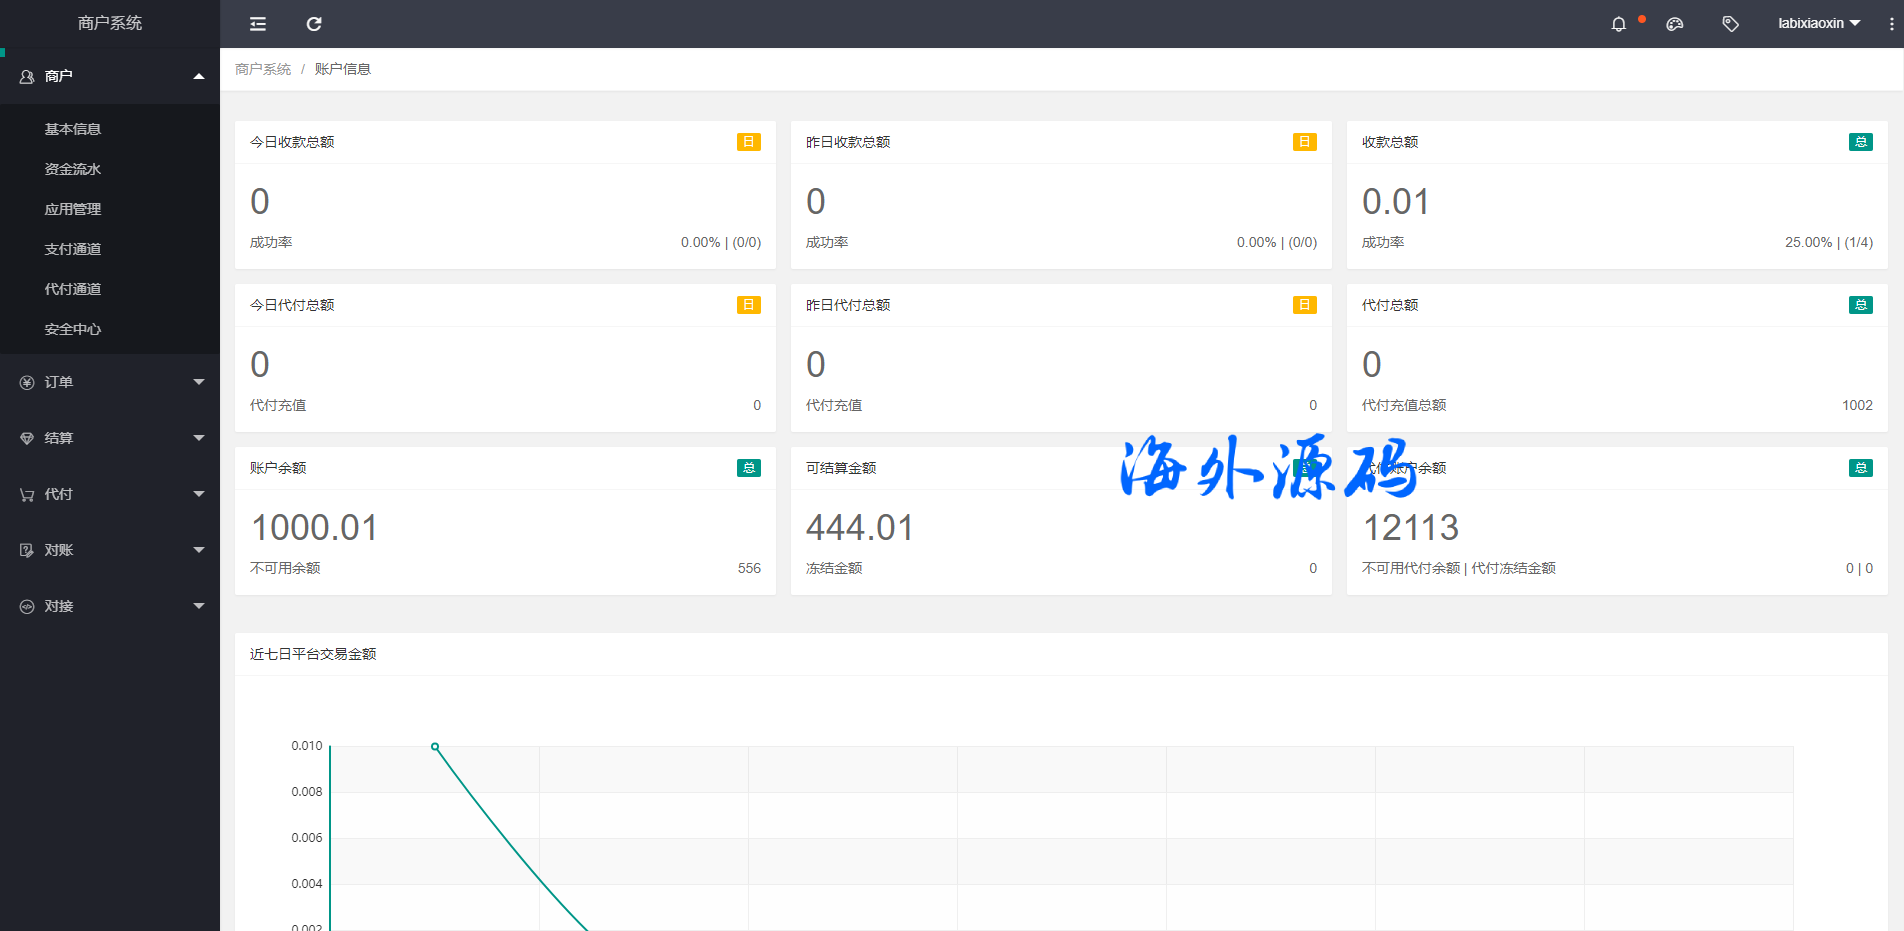Click the theme palette icon in top bar
Image resolution: width=1904 pixels, height=931 pixels.
pyautogui.click(x=1674, y=23)
